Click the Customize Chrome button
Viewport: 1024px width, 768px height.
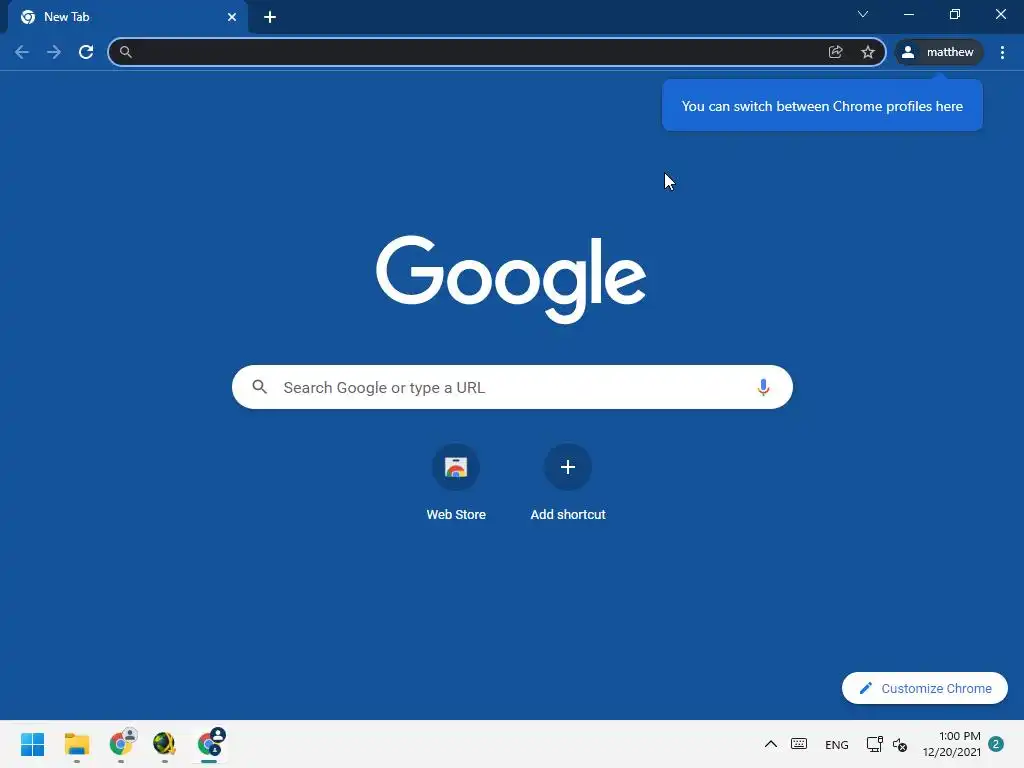925,688
